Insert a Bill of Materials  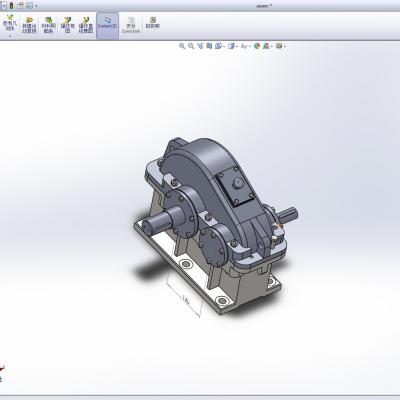(48, 25)
